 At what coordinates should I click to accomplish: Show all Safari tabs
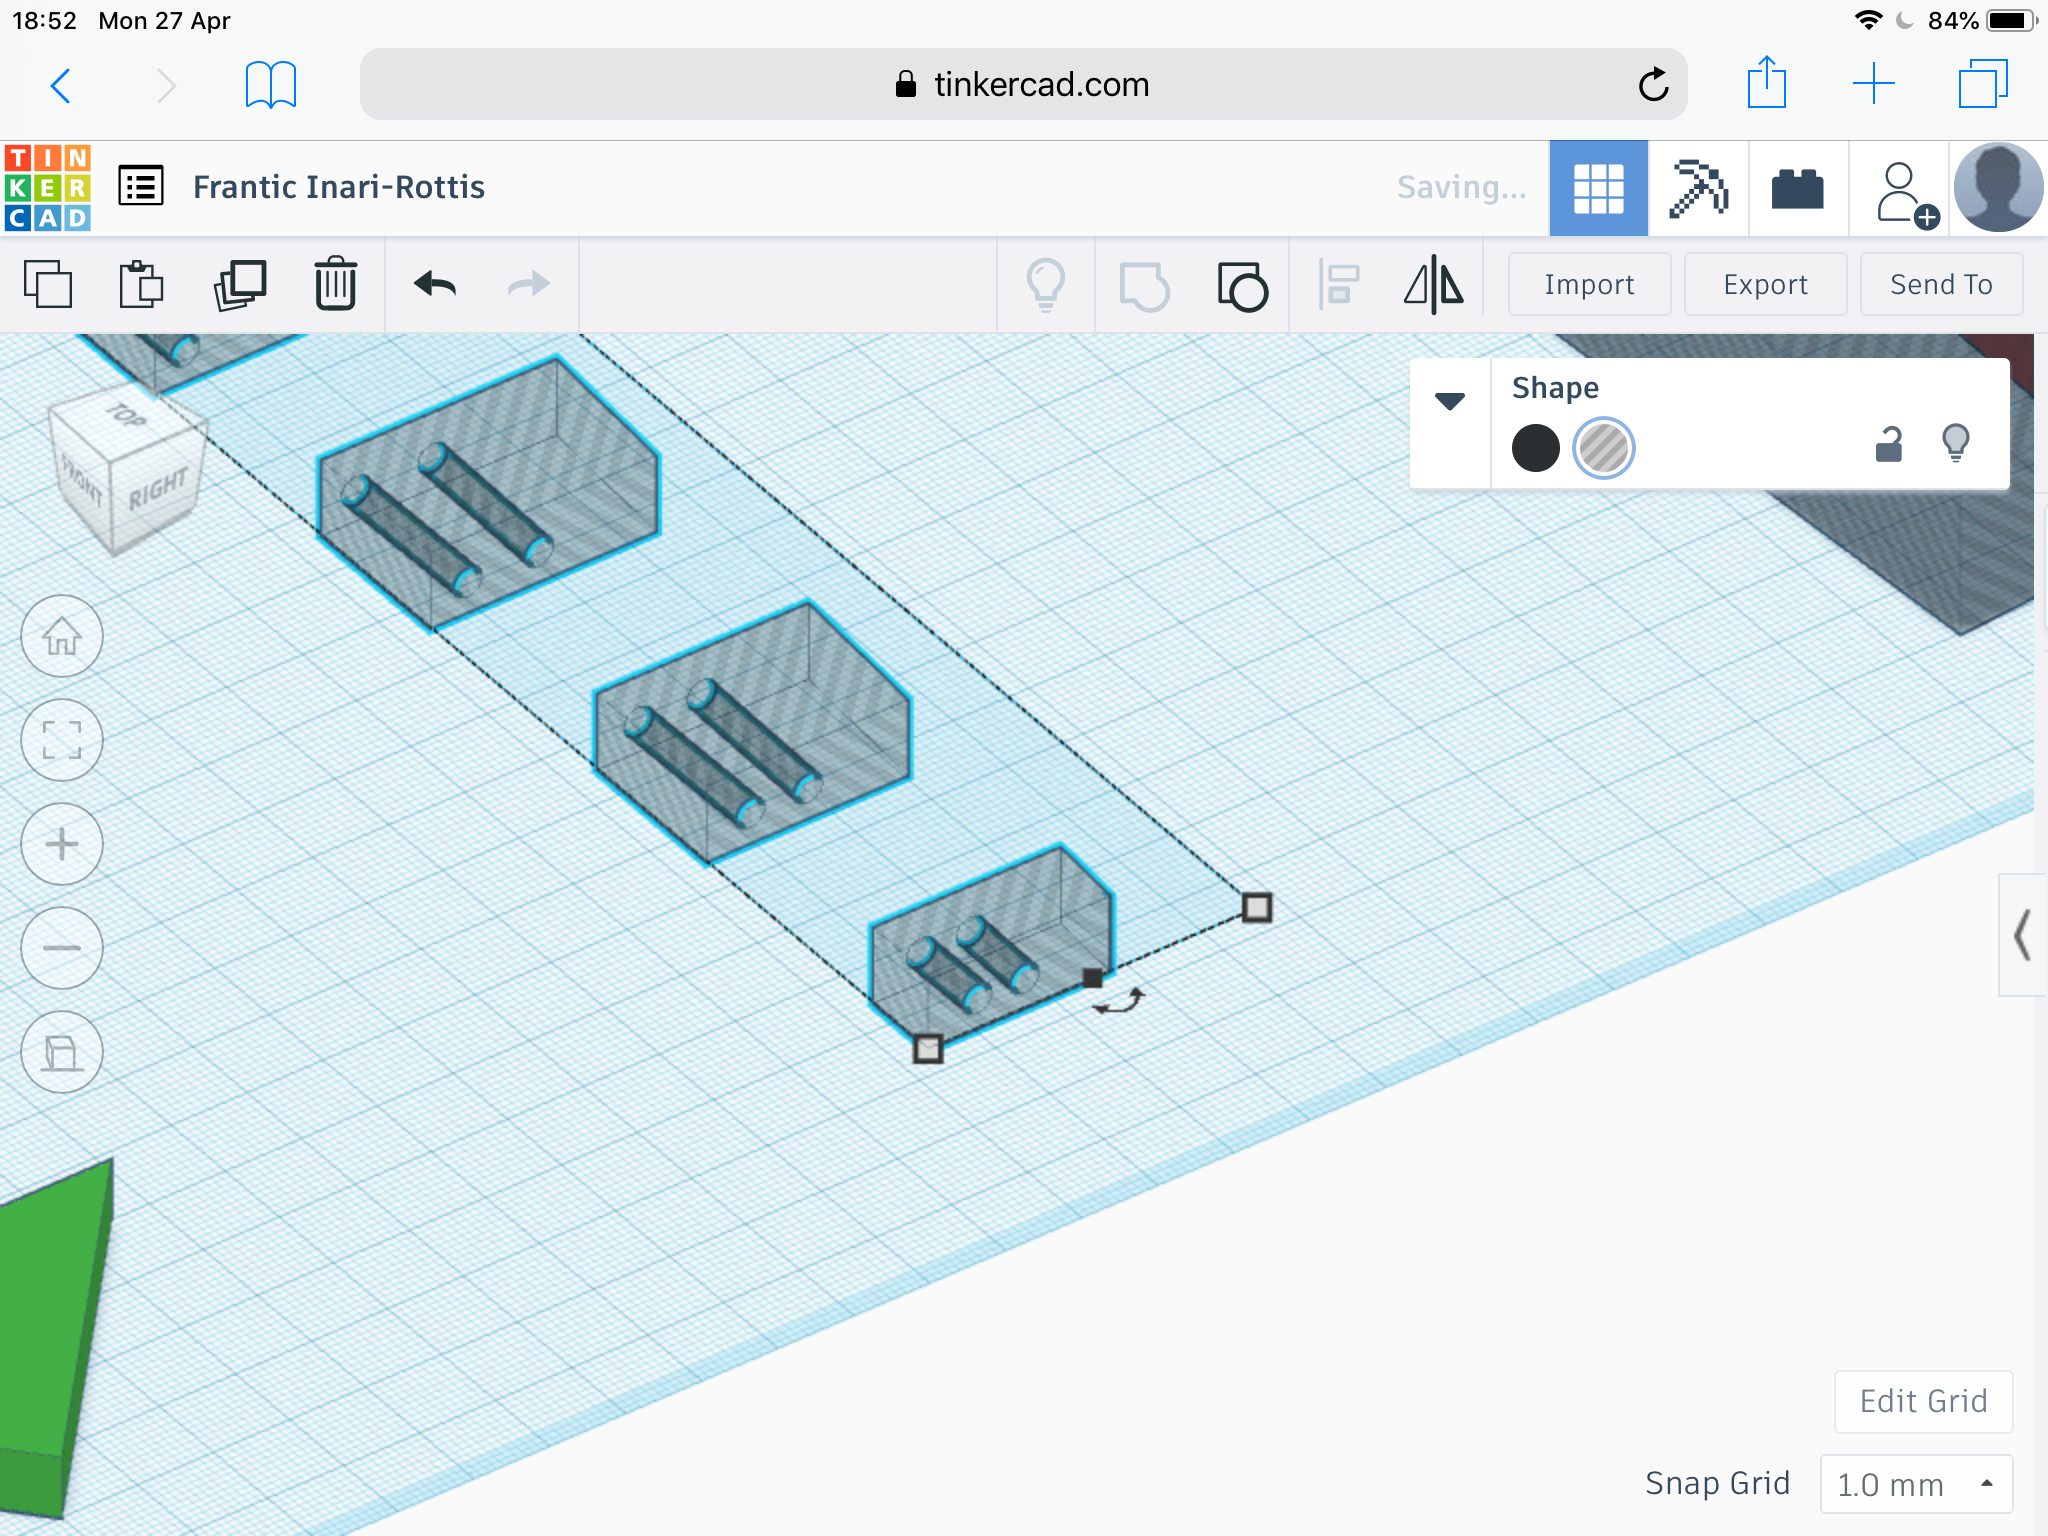point(1984,84)
